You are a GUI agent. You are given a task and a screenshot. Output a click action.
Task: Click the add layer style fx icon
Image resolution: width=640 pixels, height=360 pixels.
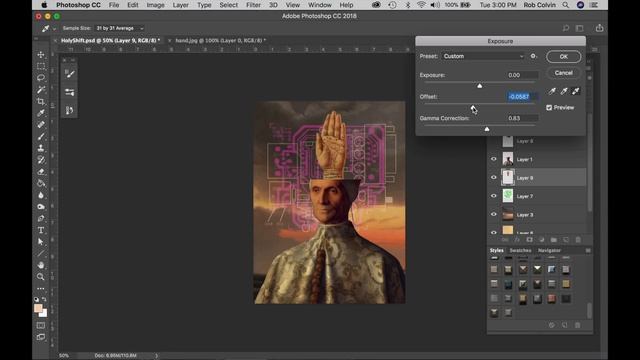[517, 240]
